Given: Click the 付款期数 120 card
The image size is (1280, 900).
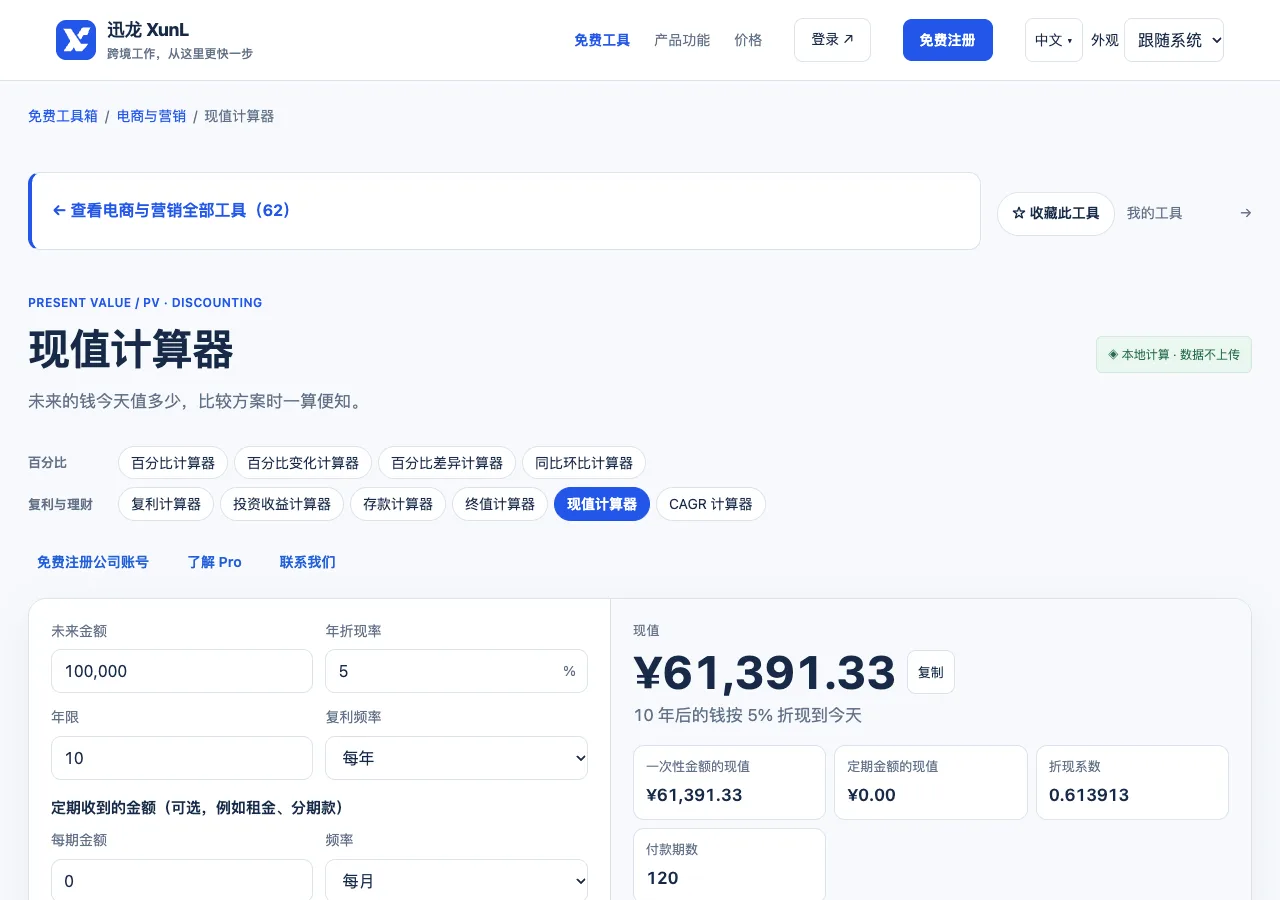Looking at the screenshot, I should pos(729,865).
